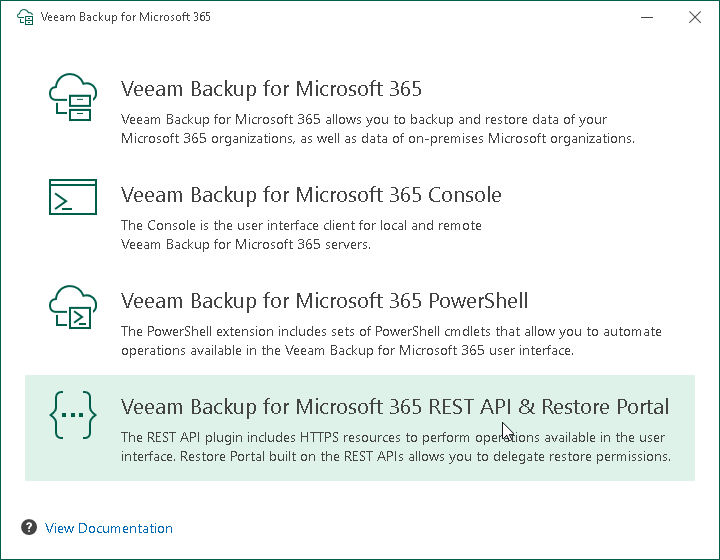Open the View Documentation link
The width and height of the screenshot is (720, 560).
pyautogui.click(x=109, y=528)
